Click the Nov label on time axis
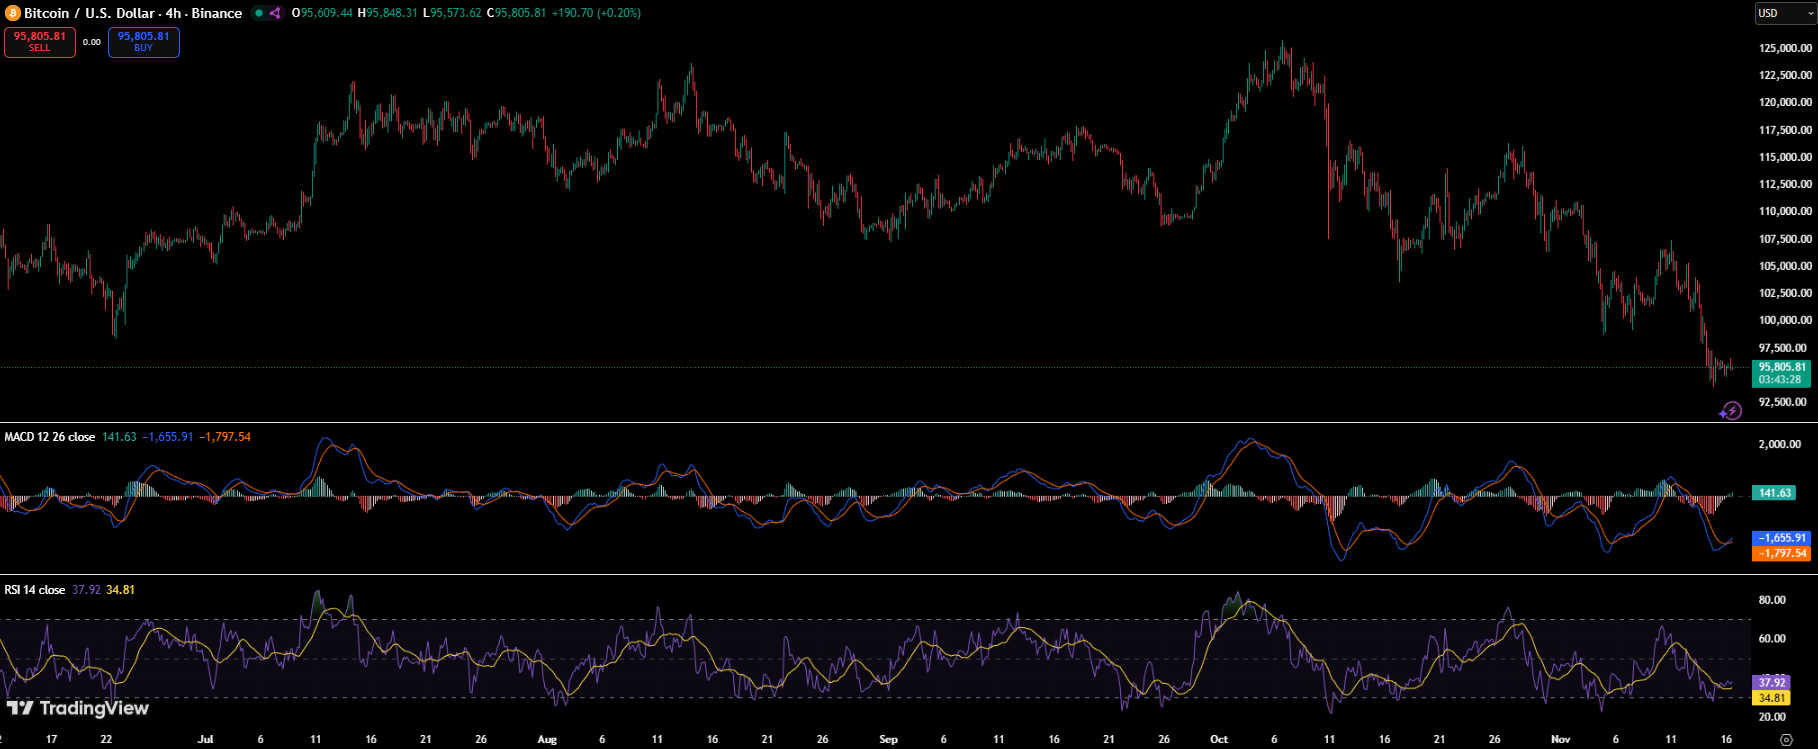 point(1560,739)
